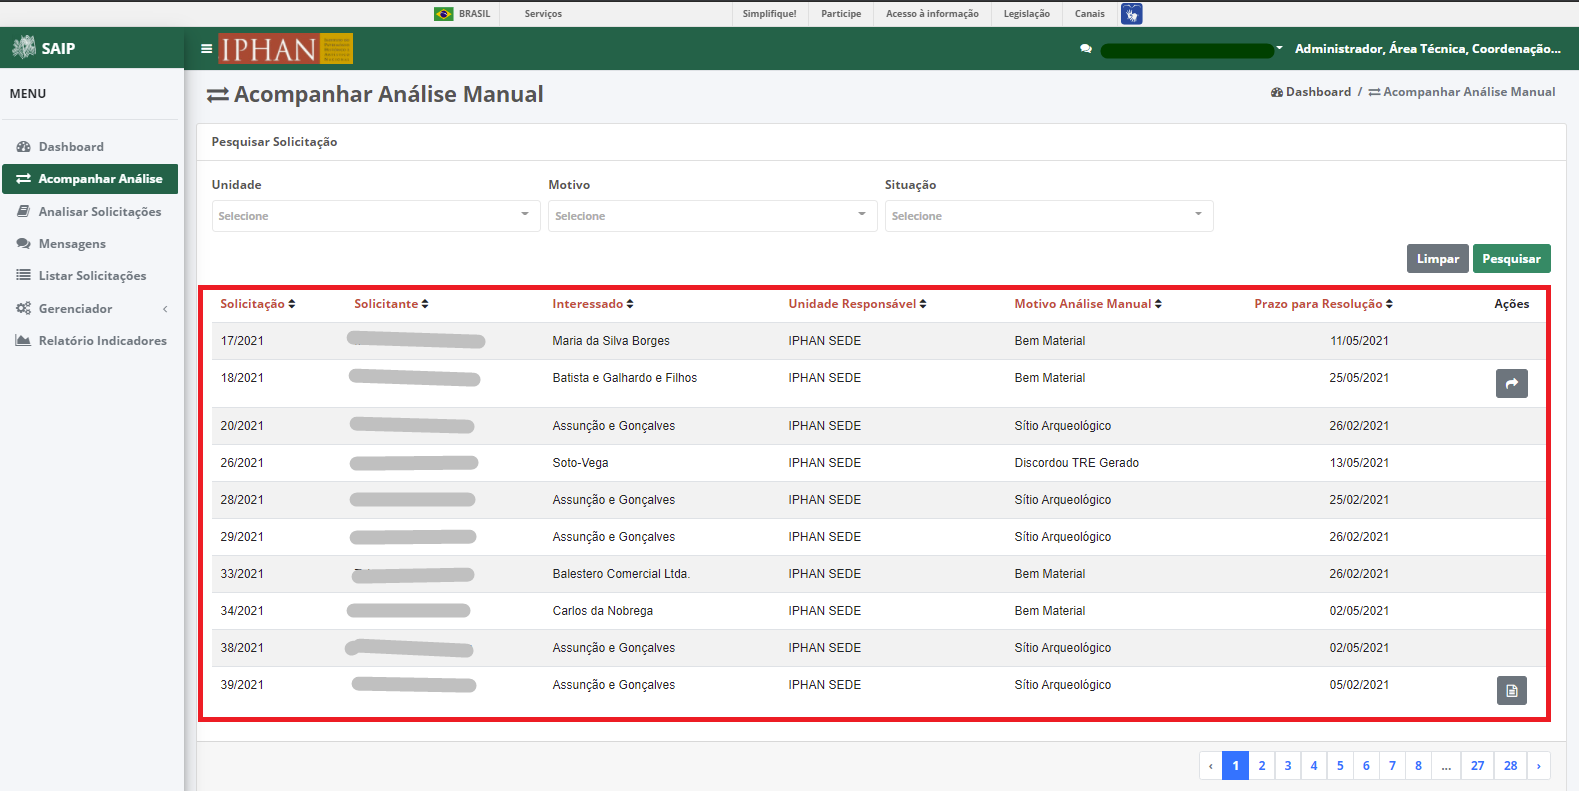Expand Gerenciador submenu in sidebar
This screenshot has width=1580, height=796.
click(x=91, y=309)
